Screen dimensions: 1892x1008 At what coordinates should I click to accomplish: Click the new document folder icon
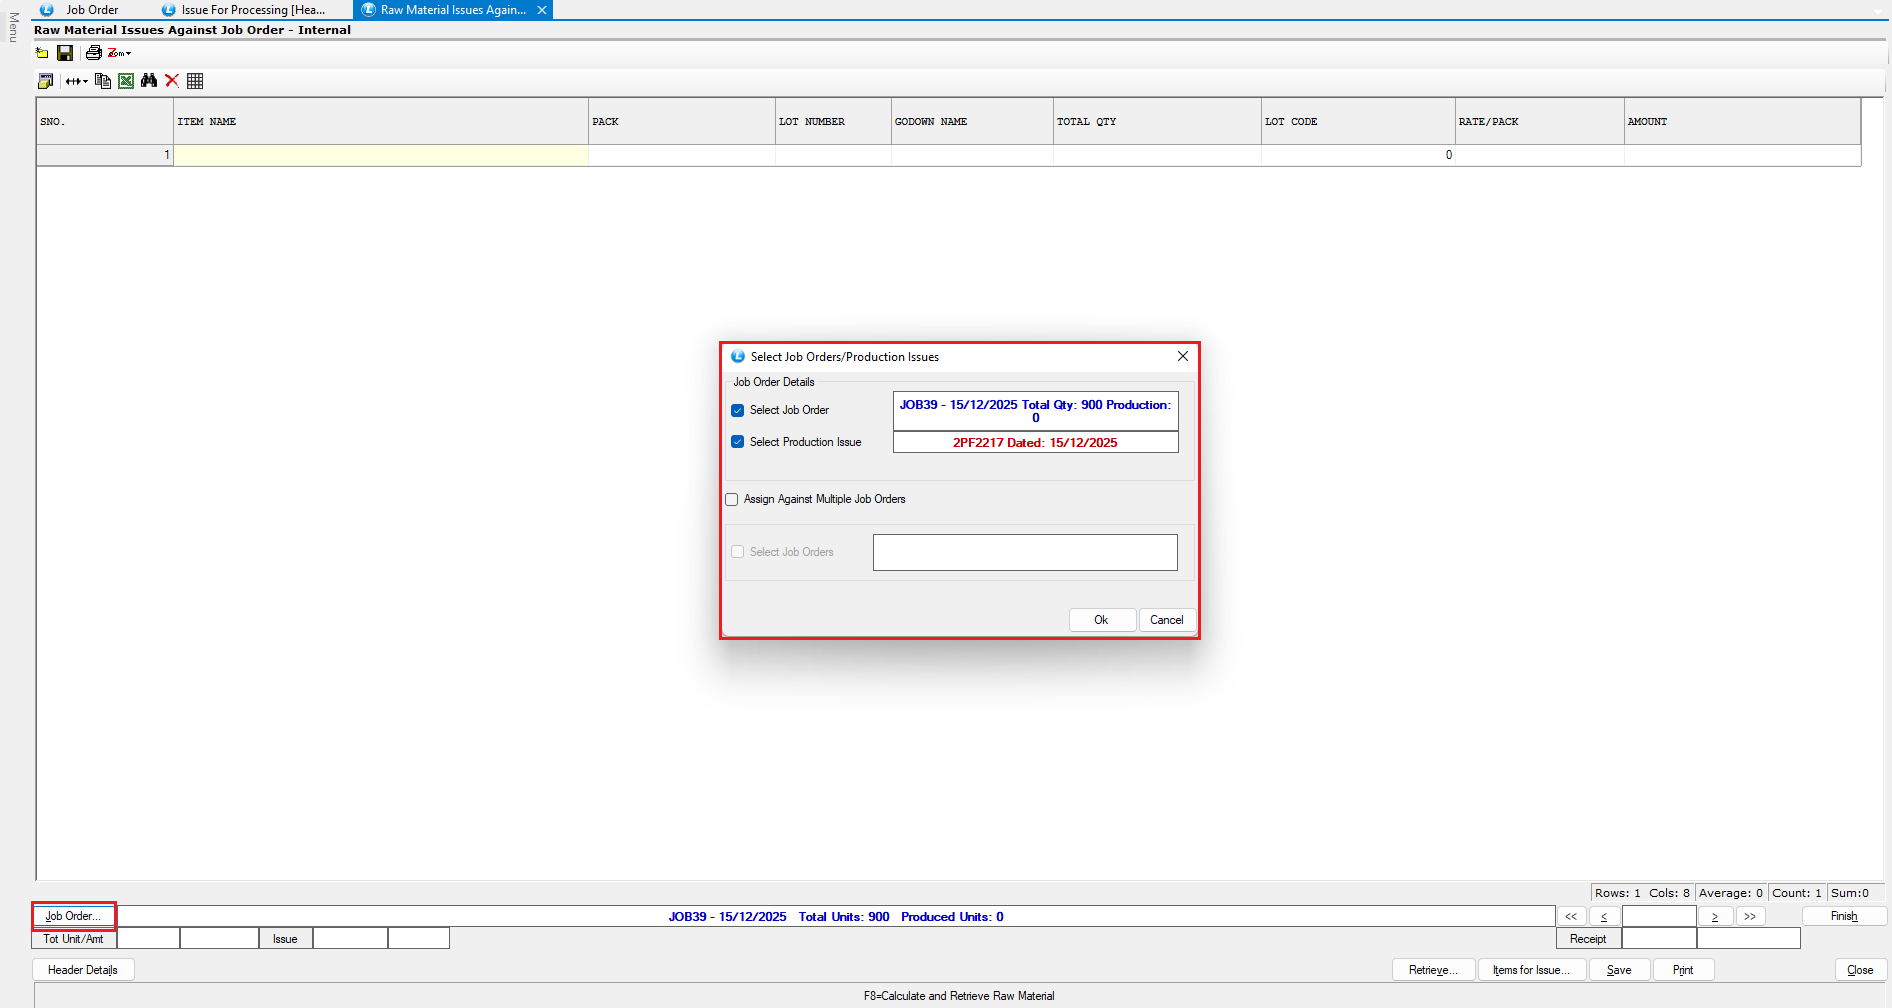[x=42, y=53]
